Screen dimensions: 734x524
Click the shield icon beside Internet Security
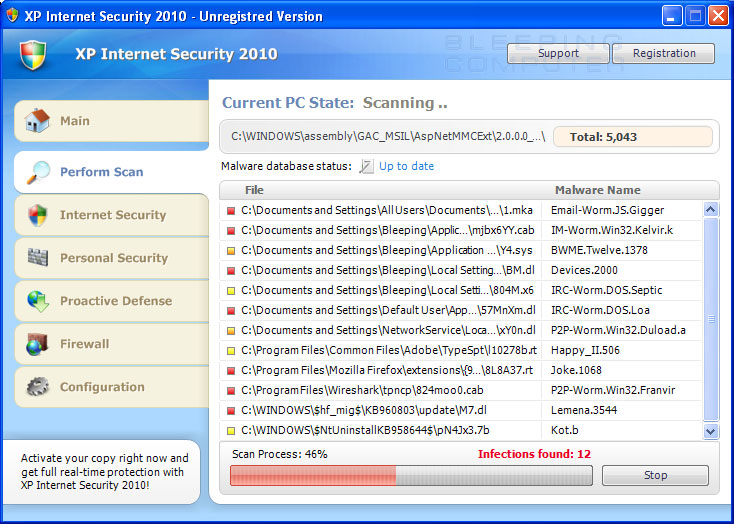37,215
